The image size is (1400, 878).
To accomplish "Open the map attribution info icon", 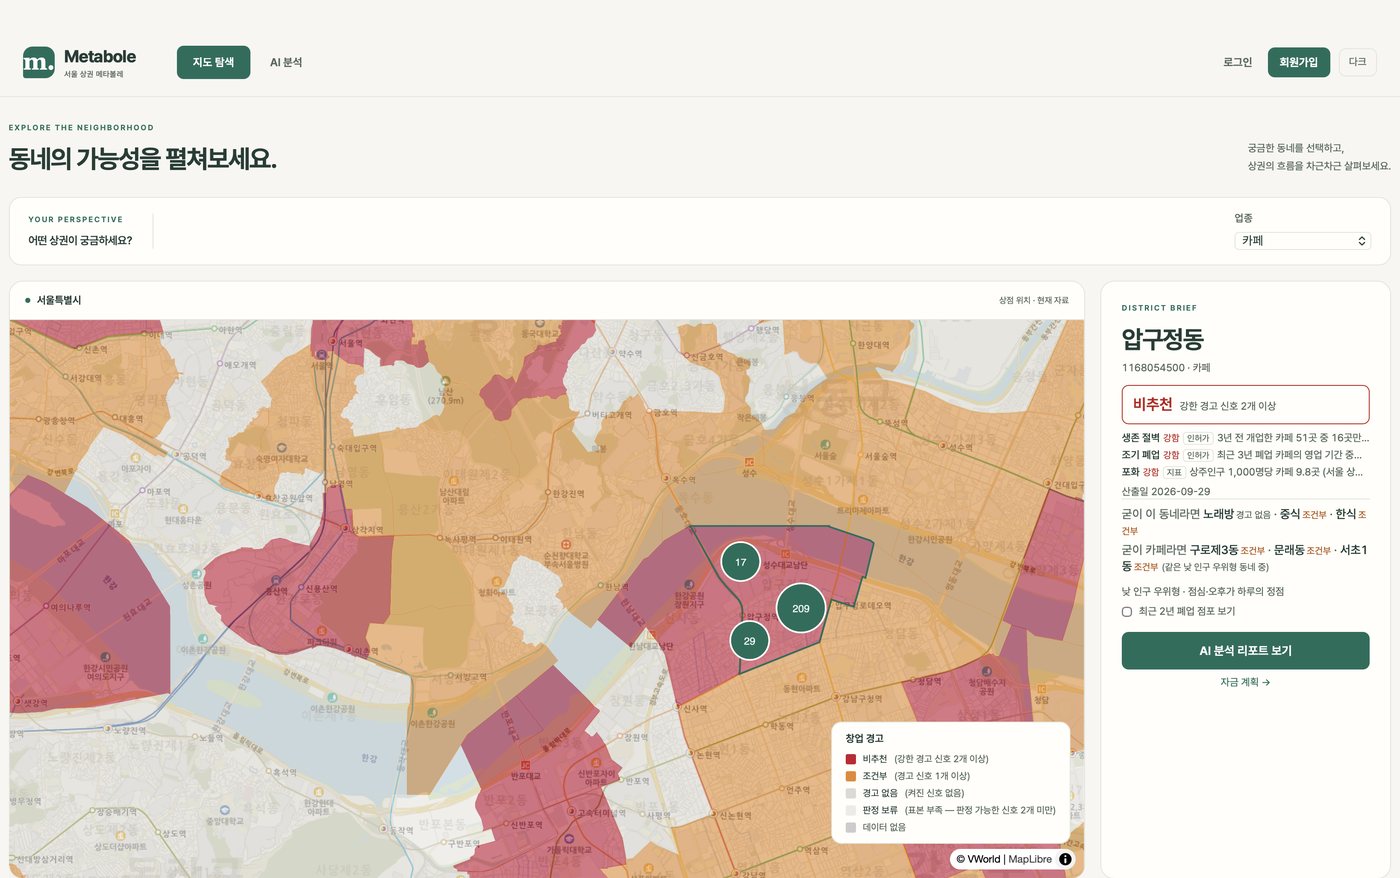I will [x=1065, y=859].
